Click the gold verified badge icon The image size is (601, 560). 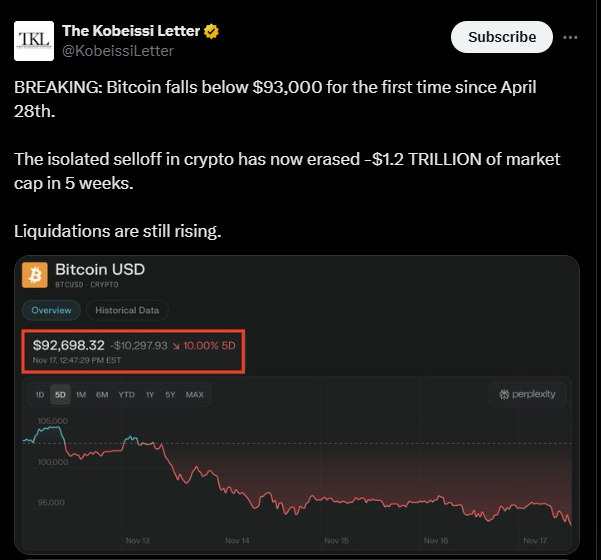click(212, 32)
